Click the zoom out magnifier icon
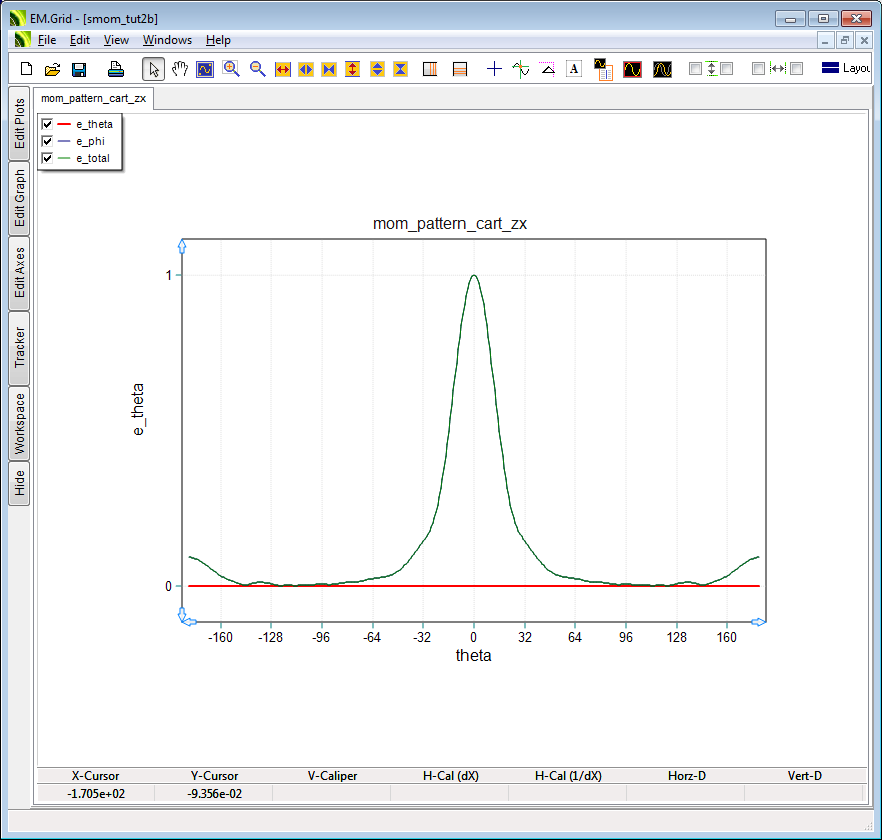This screenshot has width=882, height=840. [257, 69]
